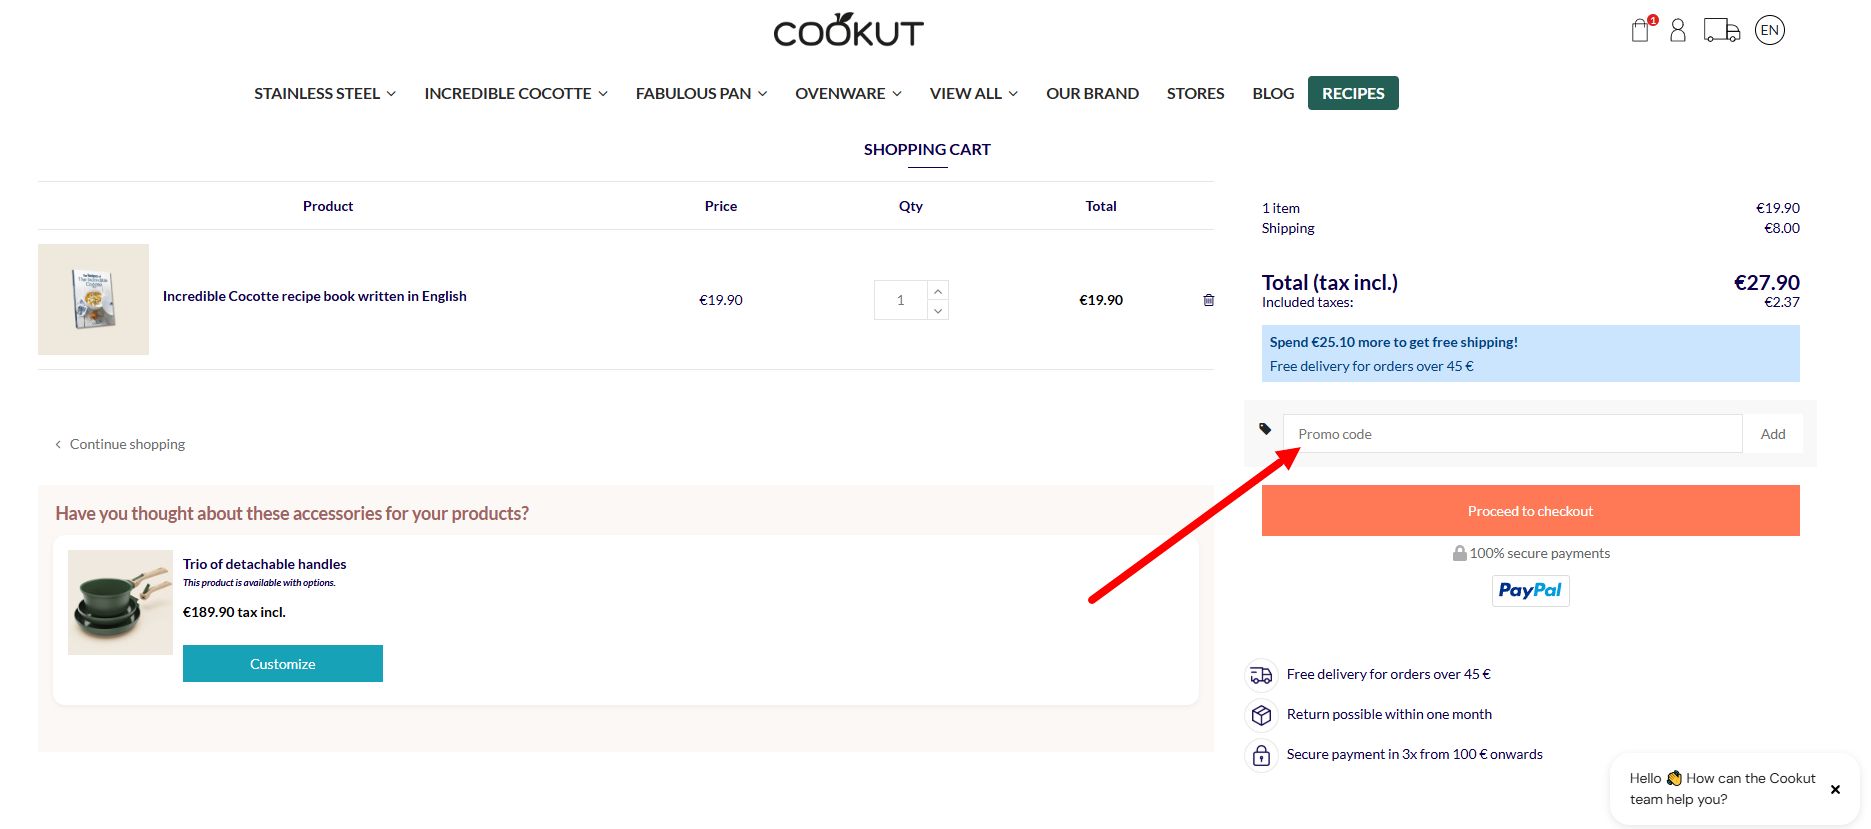Image resolution: width=1871 pixels, height=829 pixels.
Task: Open the detachable handles pans thumbnail
Action: coord(120,602)
